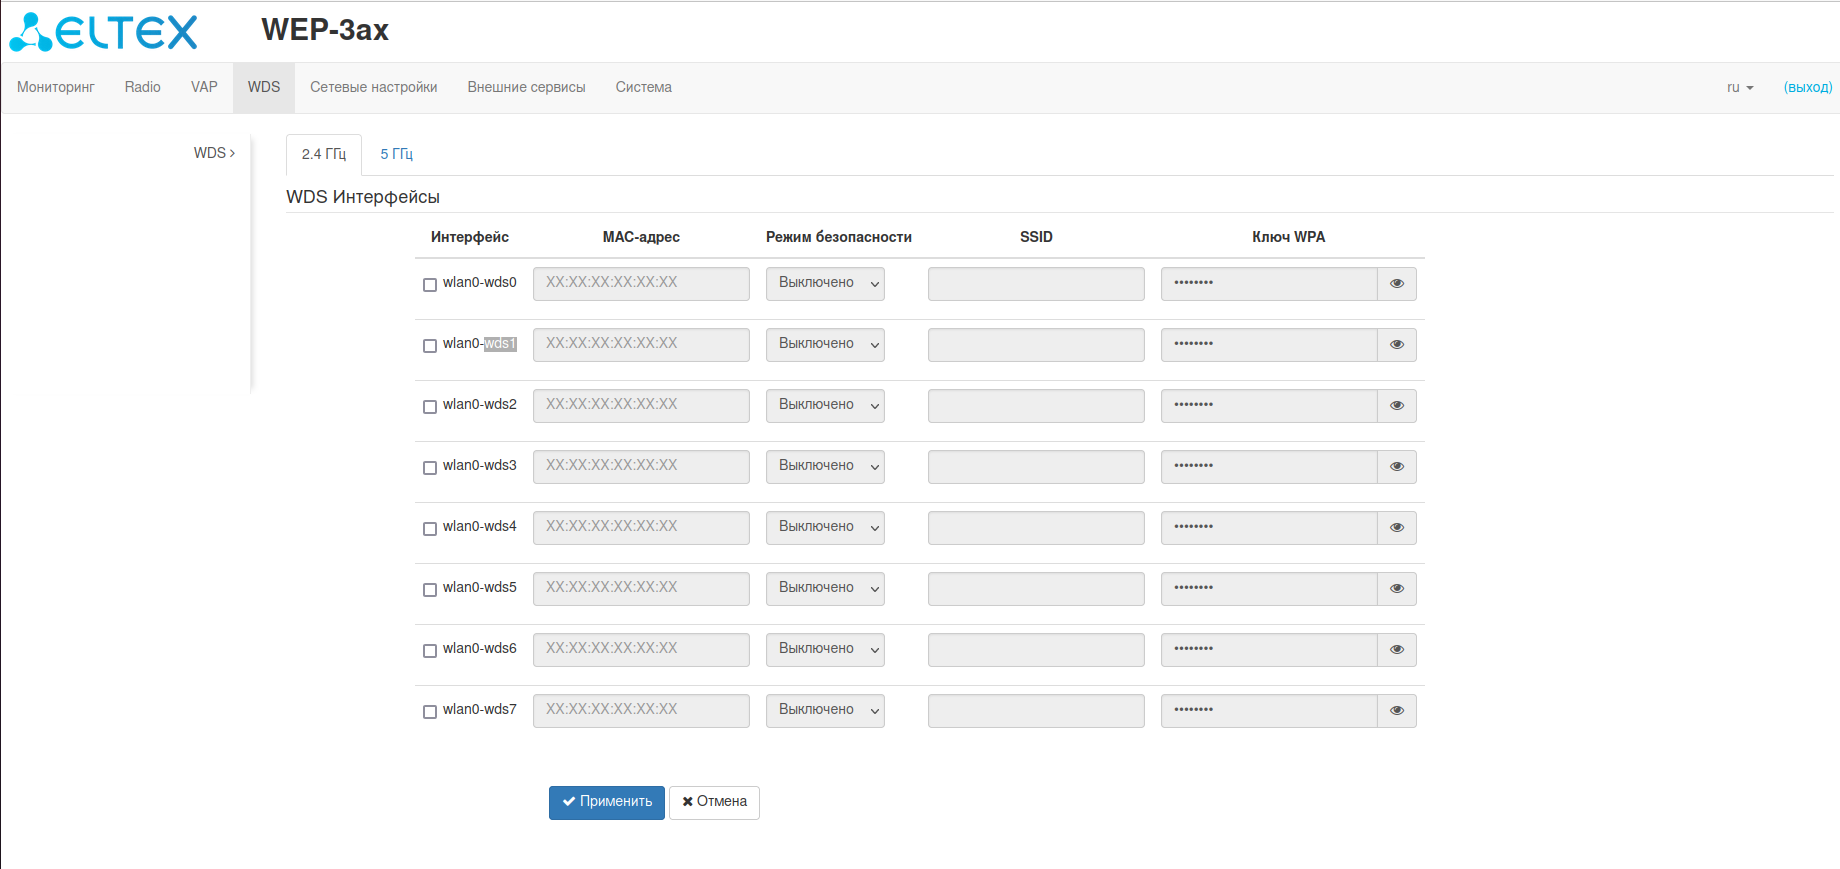The width and height of the screenshot is (1840, 869).
Task: Click the WDS Интерфейсы heading
Action: [x=363, y=197]
